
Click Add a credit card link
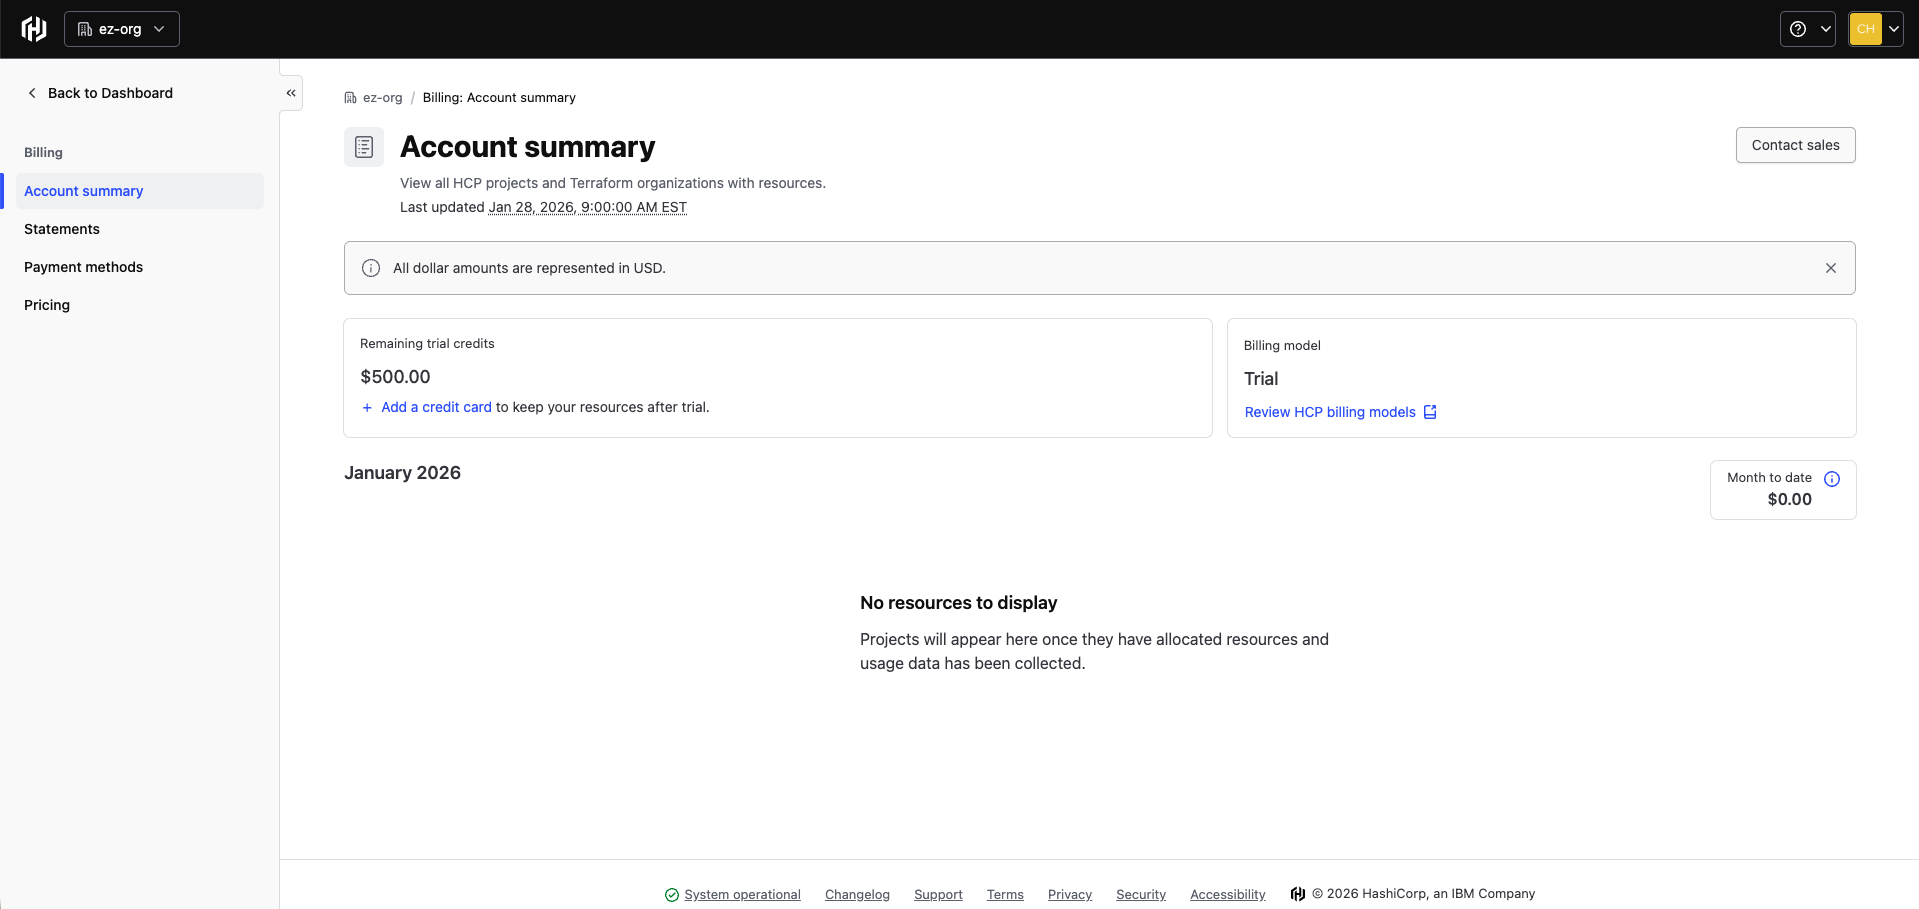pyautogui.click(x=436, y=407)
